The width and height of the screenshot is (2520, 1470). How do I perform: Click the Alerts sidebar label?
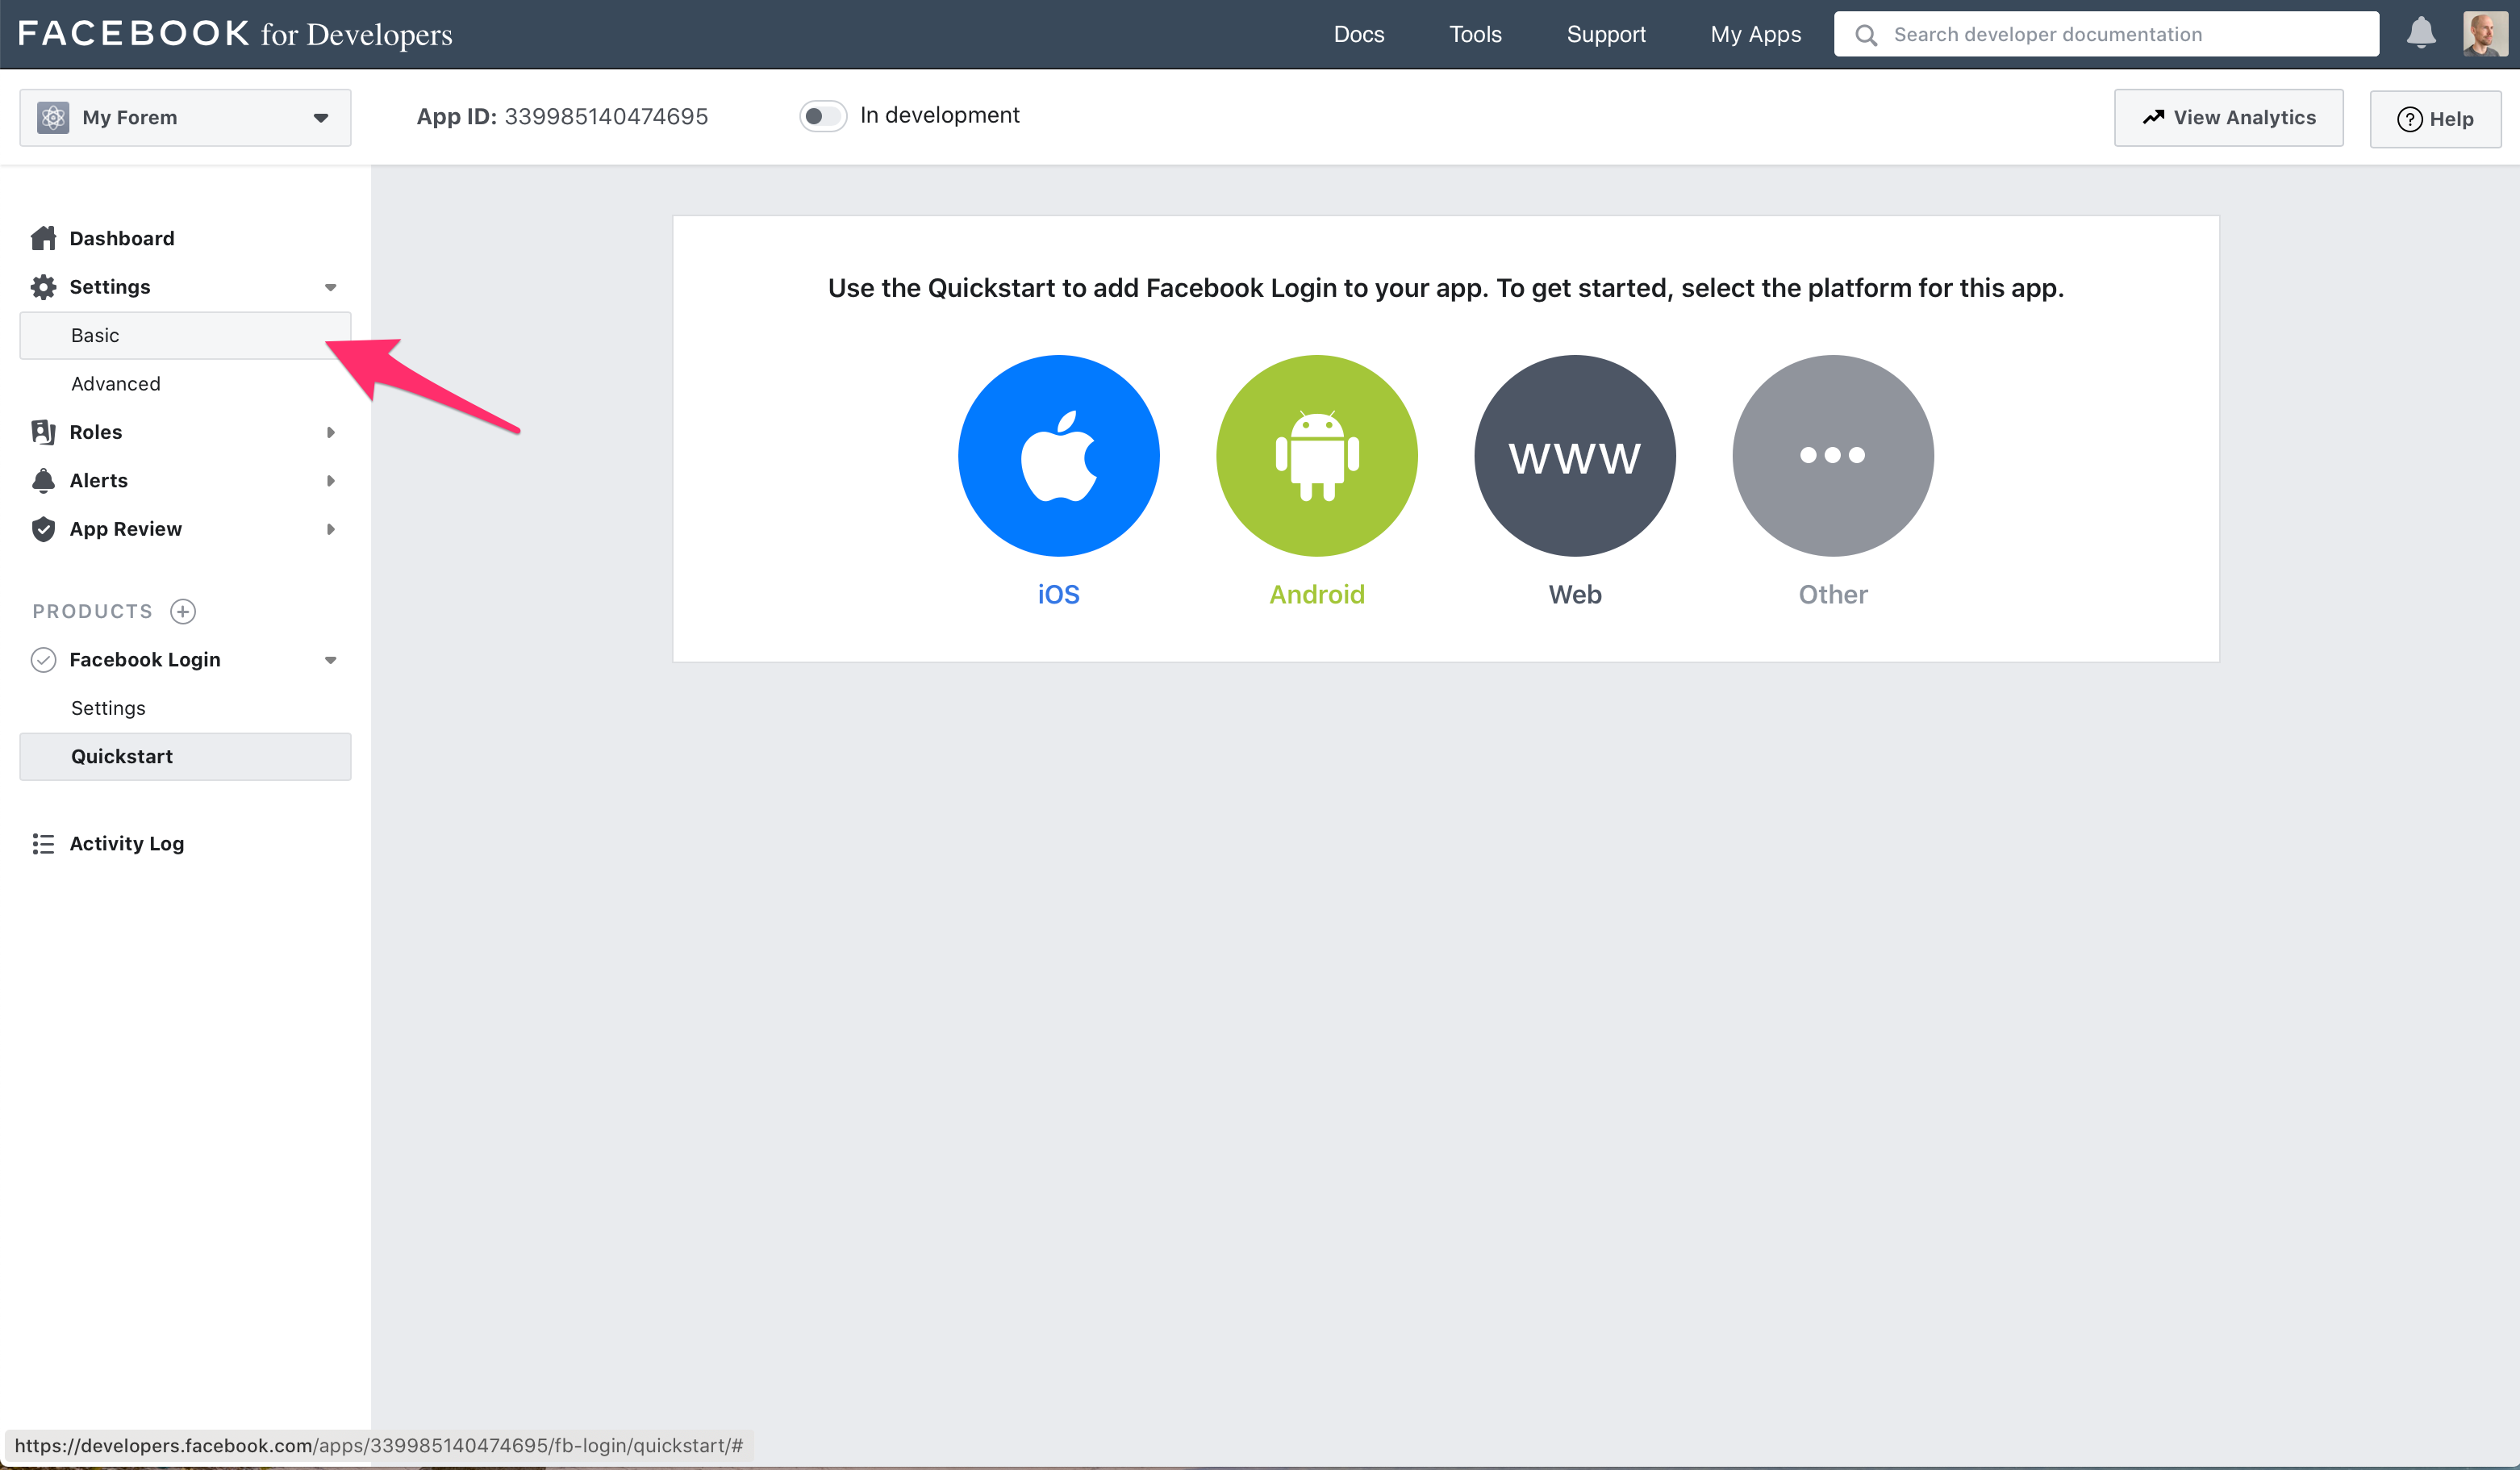pyautogui.click(x=98, y=481)
